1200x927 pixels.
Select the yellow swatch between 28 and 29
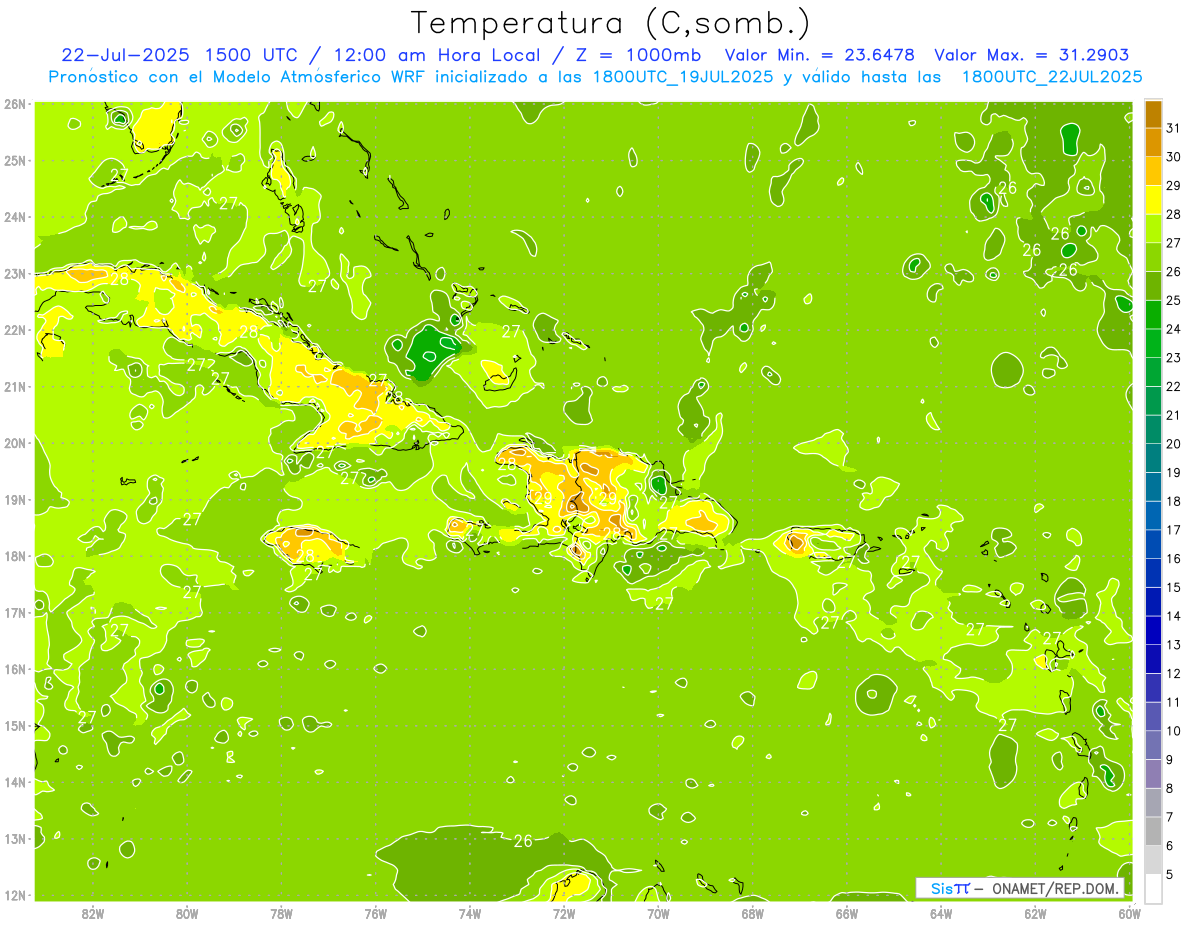pos(1153,200)
